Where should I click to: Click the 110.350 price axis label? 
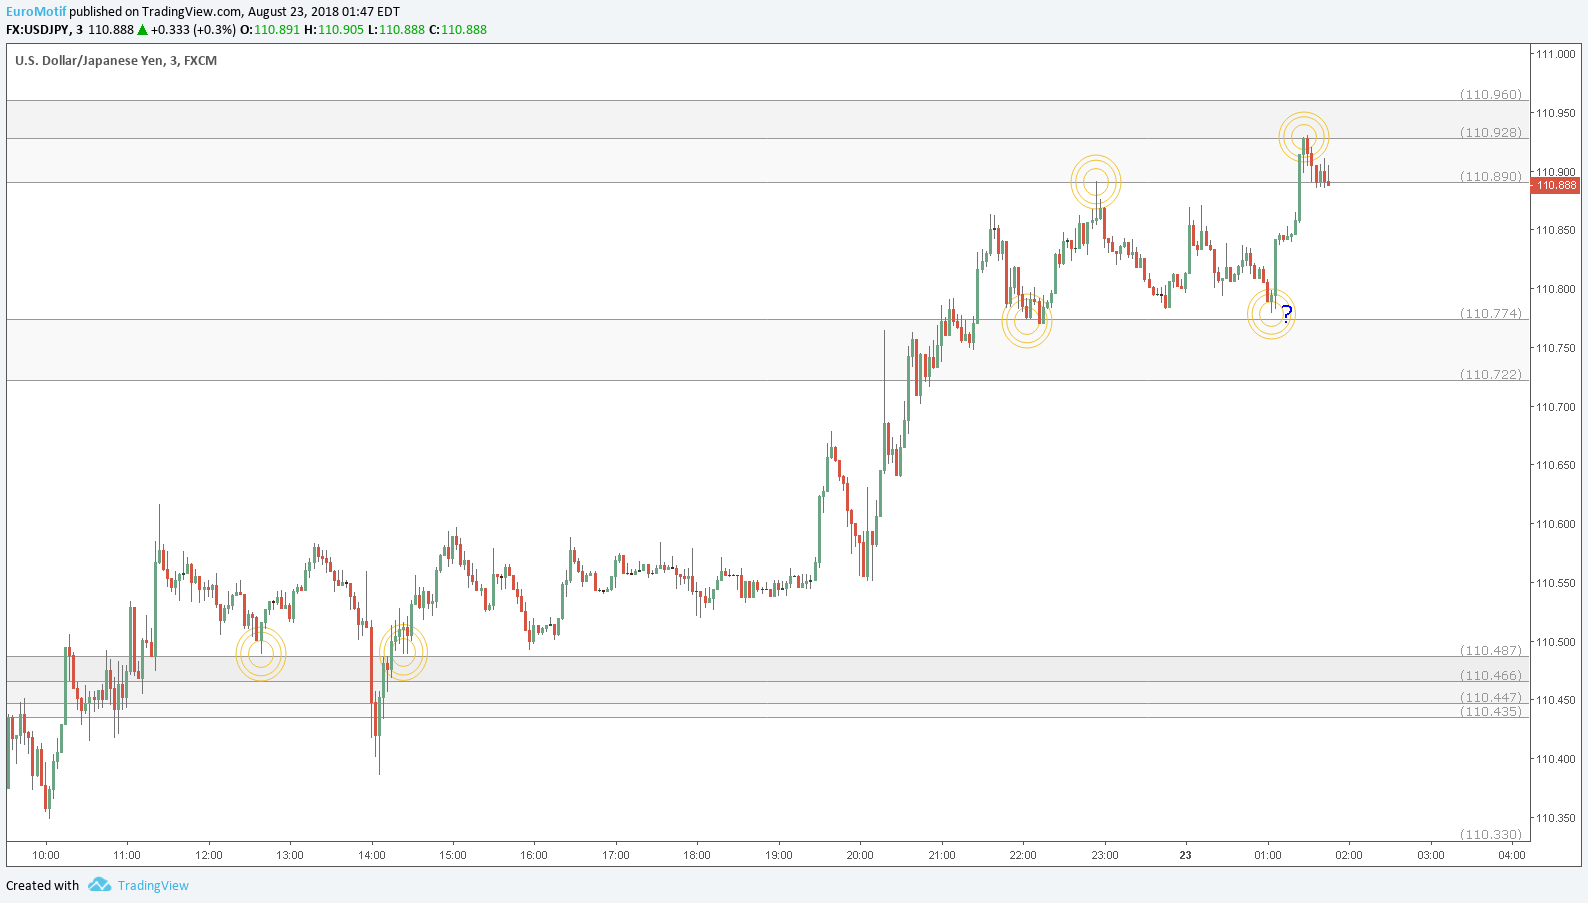click(x=1556, y=818)
